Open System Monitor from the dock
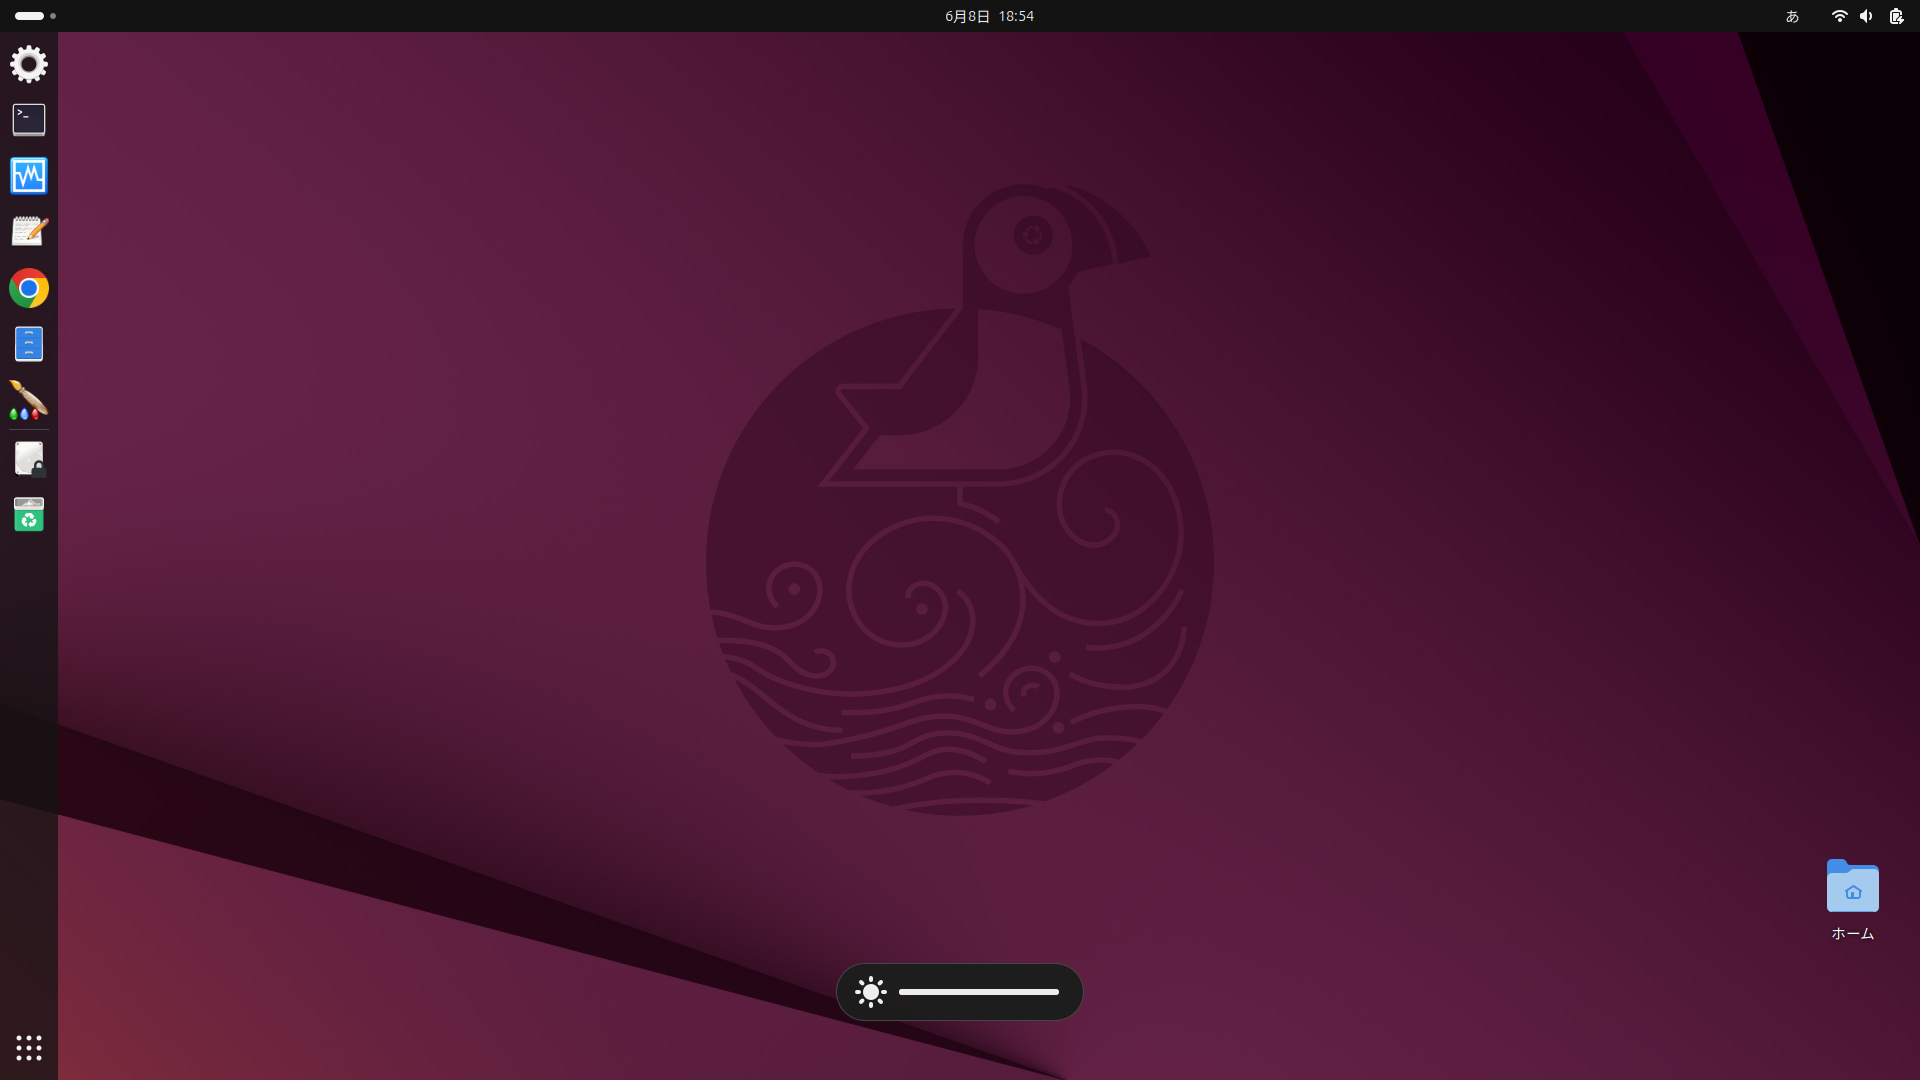The width and height of the screenshot is (1920, 1080). pos(28,175)
